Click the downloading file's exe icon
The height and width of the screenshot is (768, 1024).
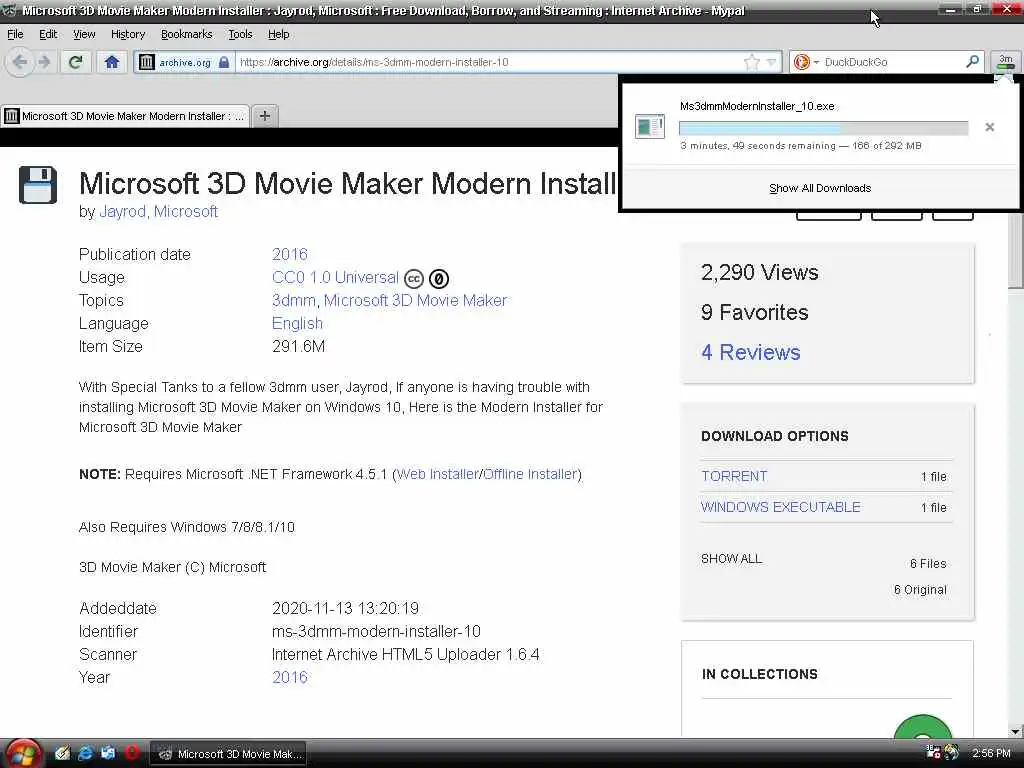coord(650,126)
